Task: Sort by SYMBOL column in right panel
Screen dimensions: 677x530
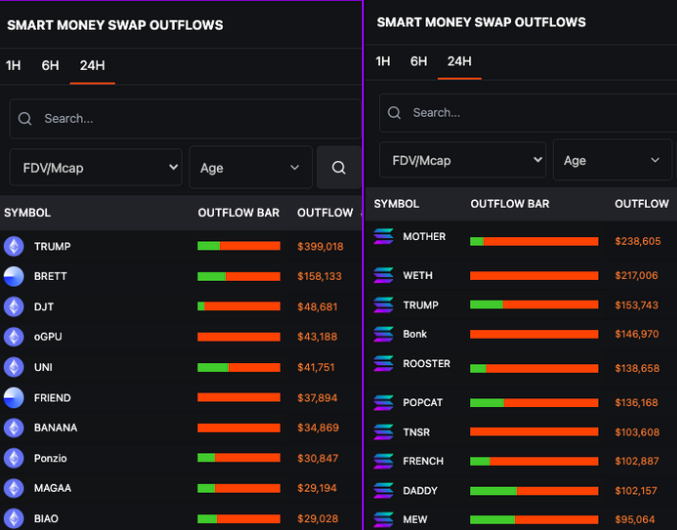Action: 396,204
